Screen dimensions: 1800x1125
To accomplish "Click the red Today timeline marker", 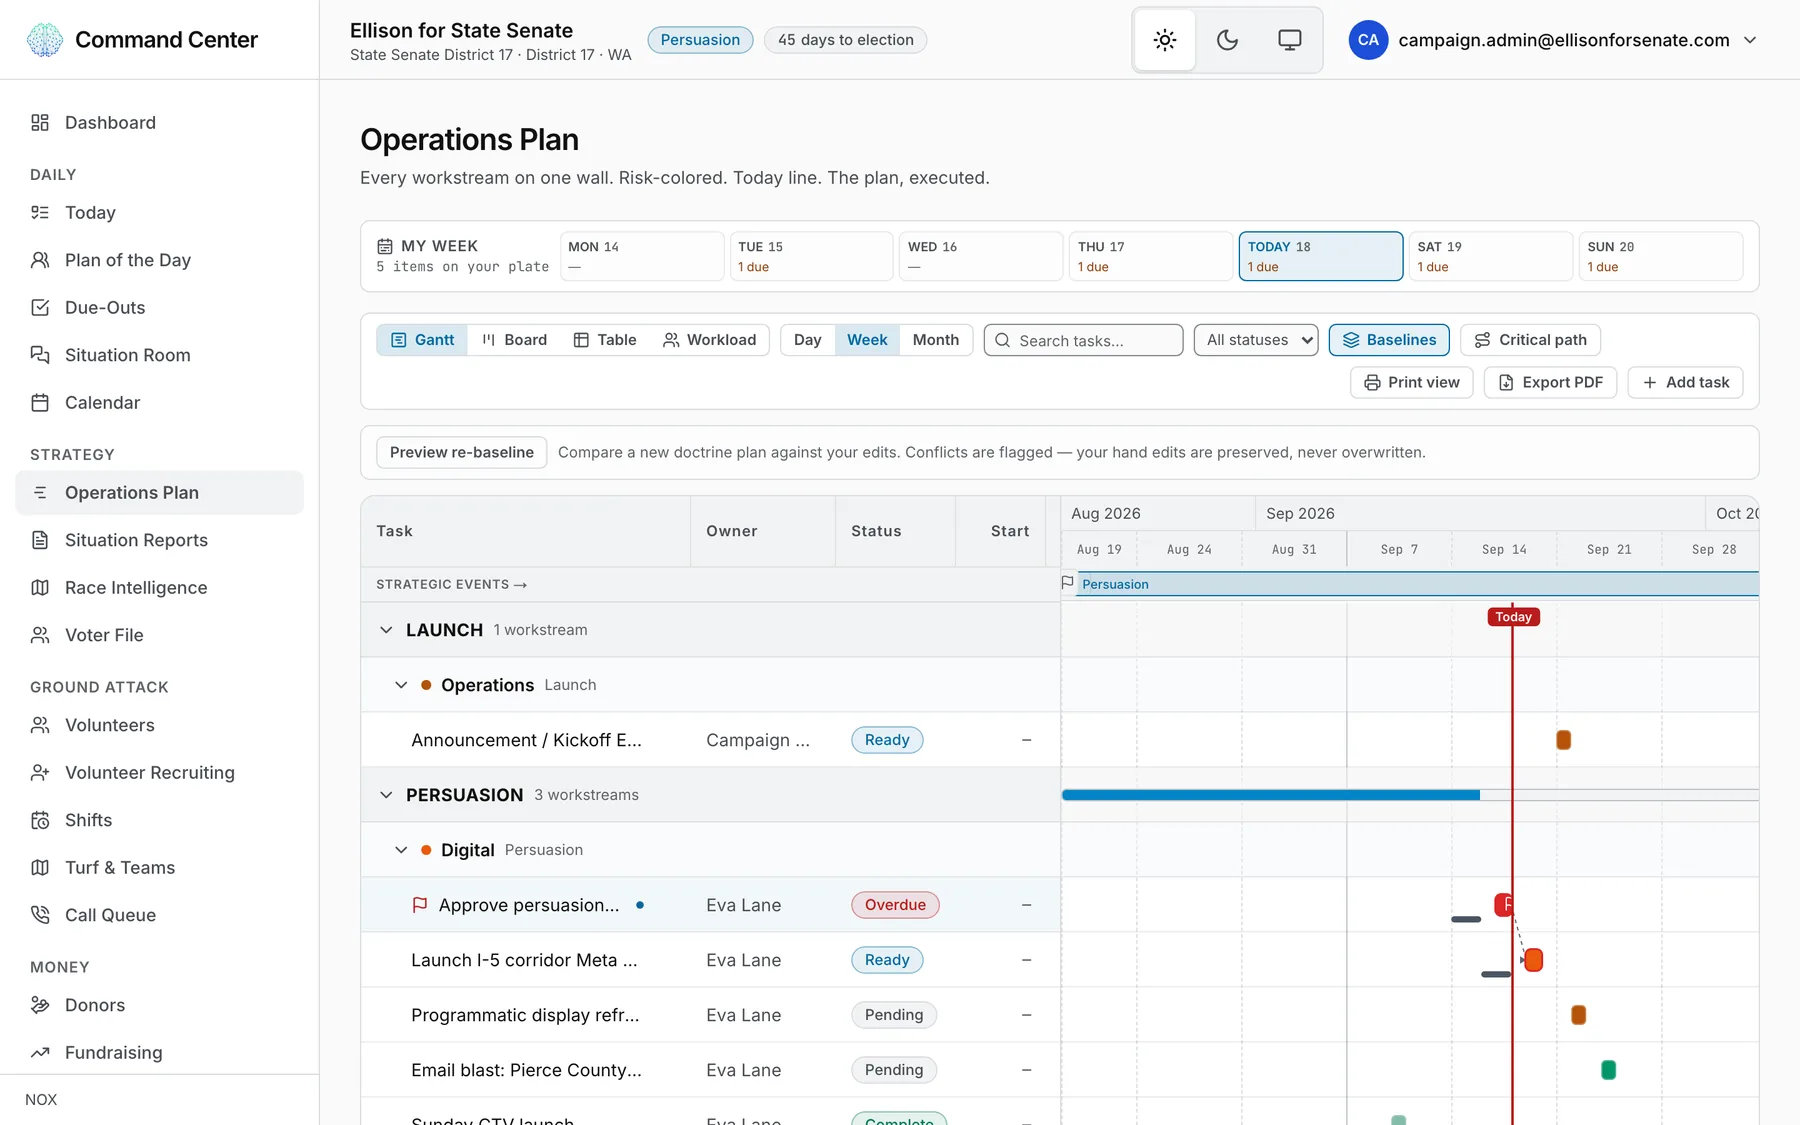I will click(x=1513, y=617).
